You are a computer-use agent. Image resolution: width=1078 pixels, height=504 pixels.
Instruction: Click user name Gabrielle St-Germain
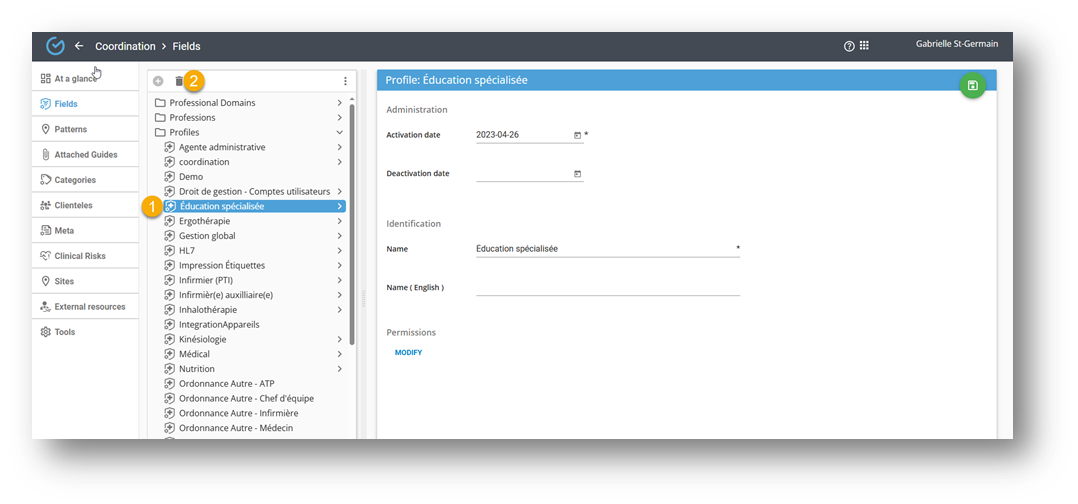[956, 44]
